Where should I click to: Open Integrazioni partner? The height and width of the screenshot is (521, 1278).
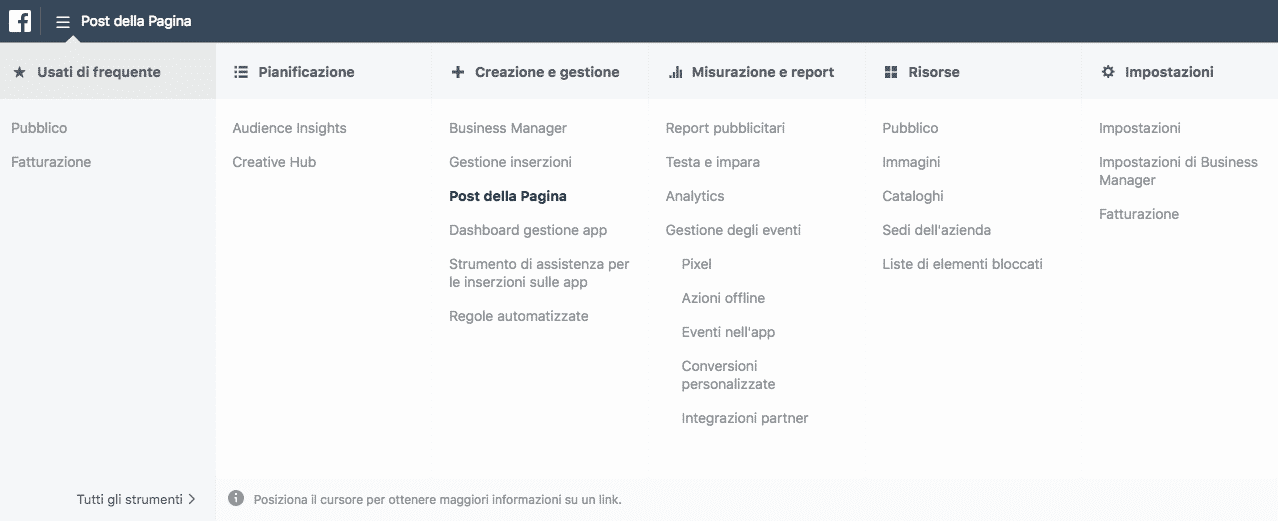(x=745, y=418)
